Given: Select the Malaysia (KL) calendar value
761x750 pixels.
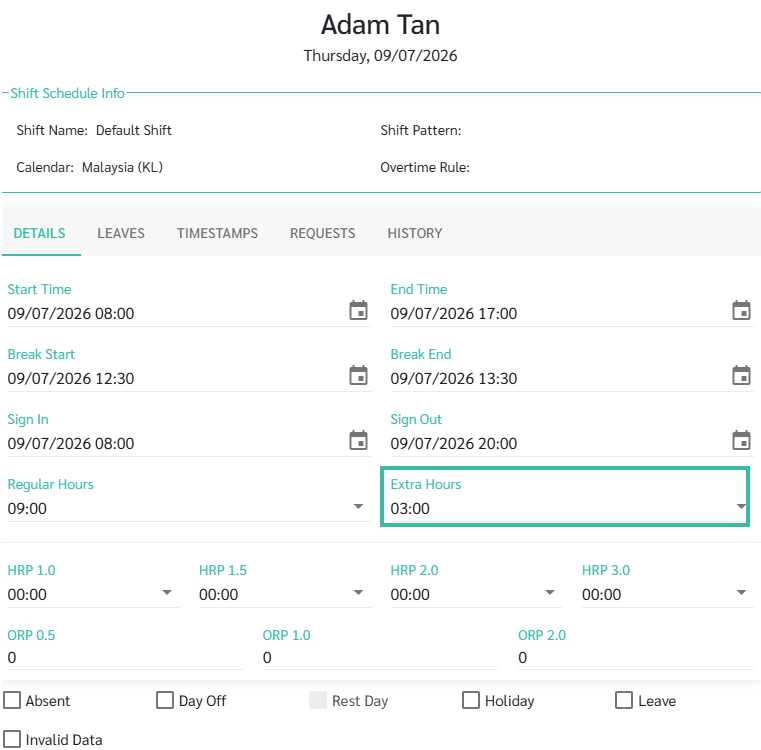Looking at the screenshot, I should [122, 167].
